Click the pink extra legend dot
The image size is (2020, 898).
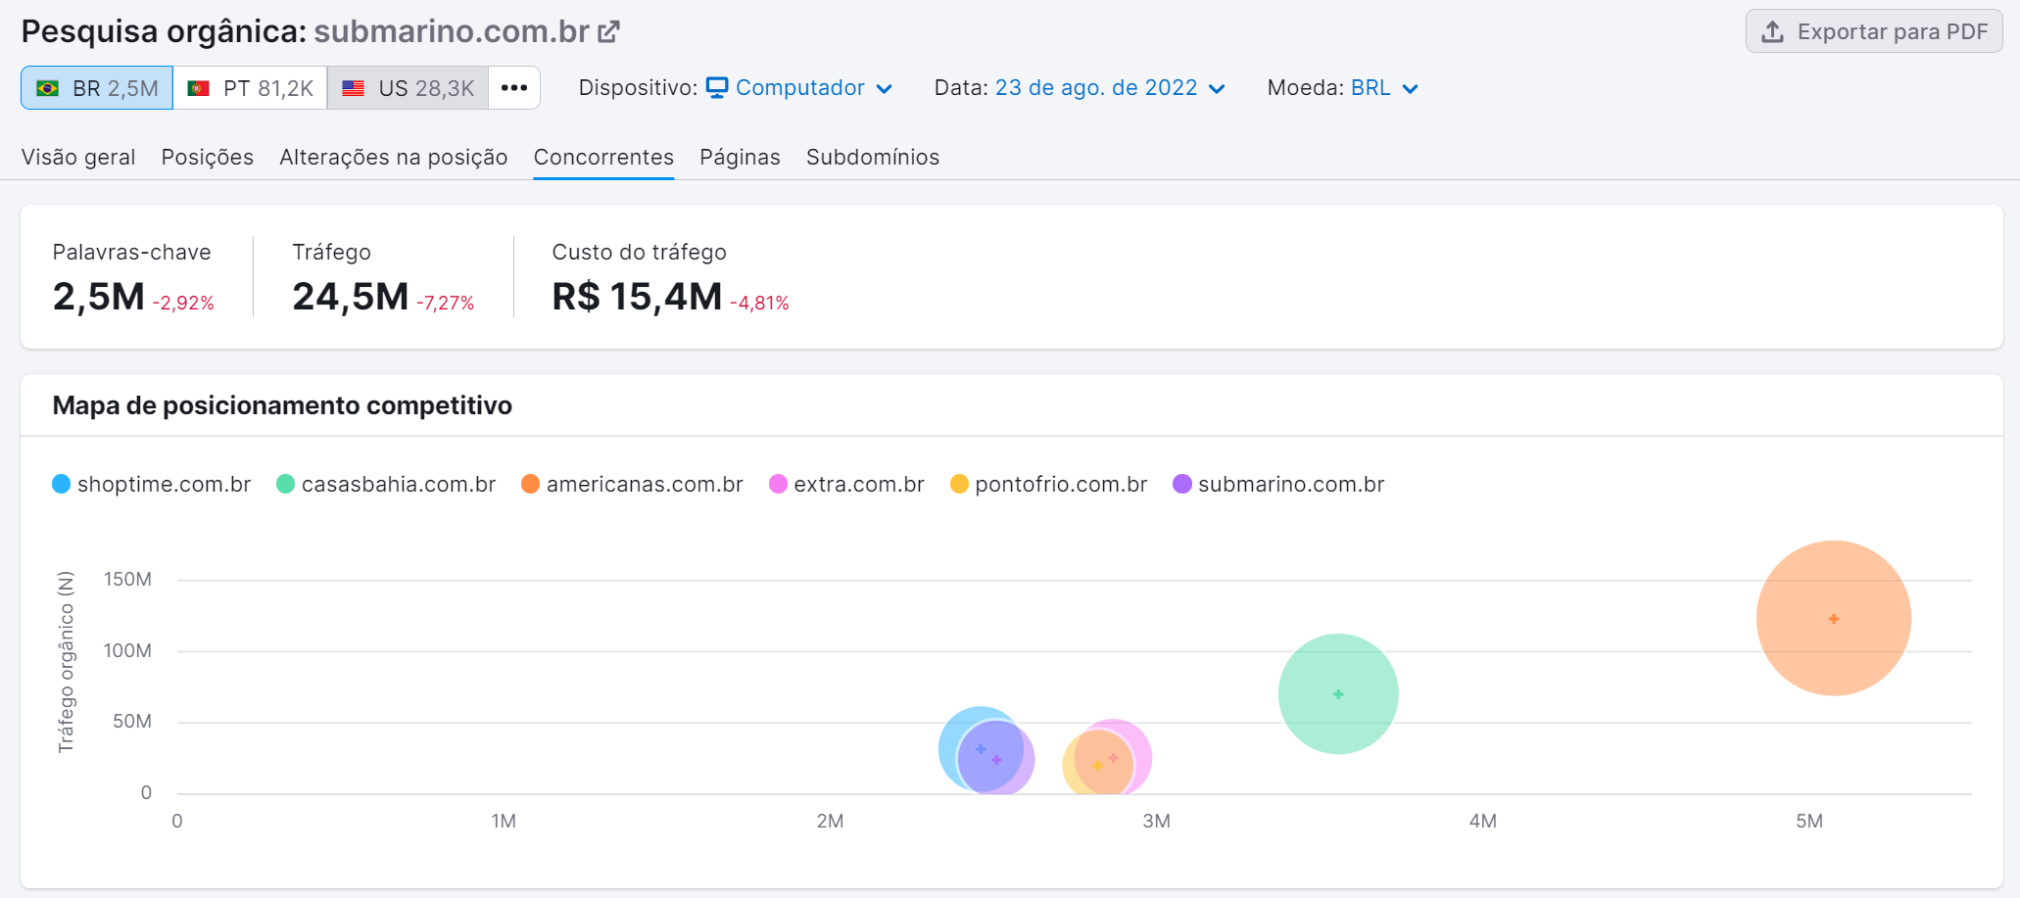coord(778,484)
